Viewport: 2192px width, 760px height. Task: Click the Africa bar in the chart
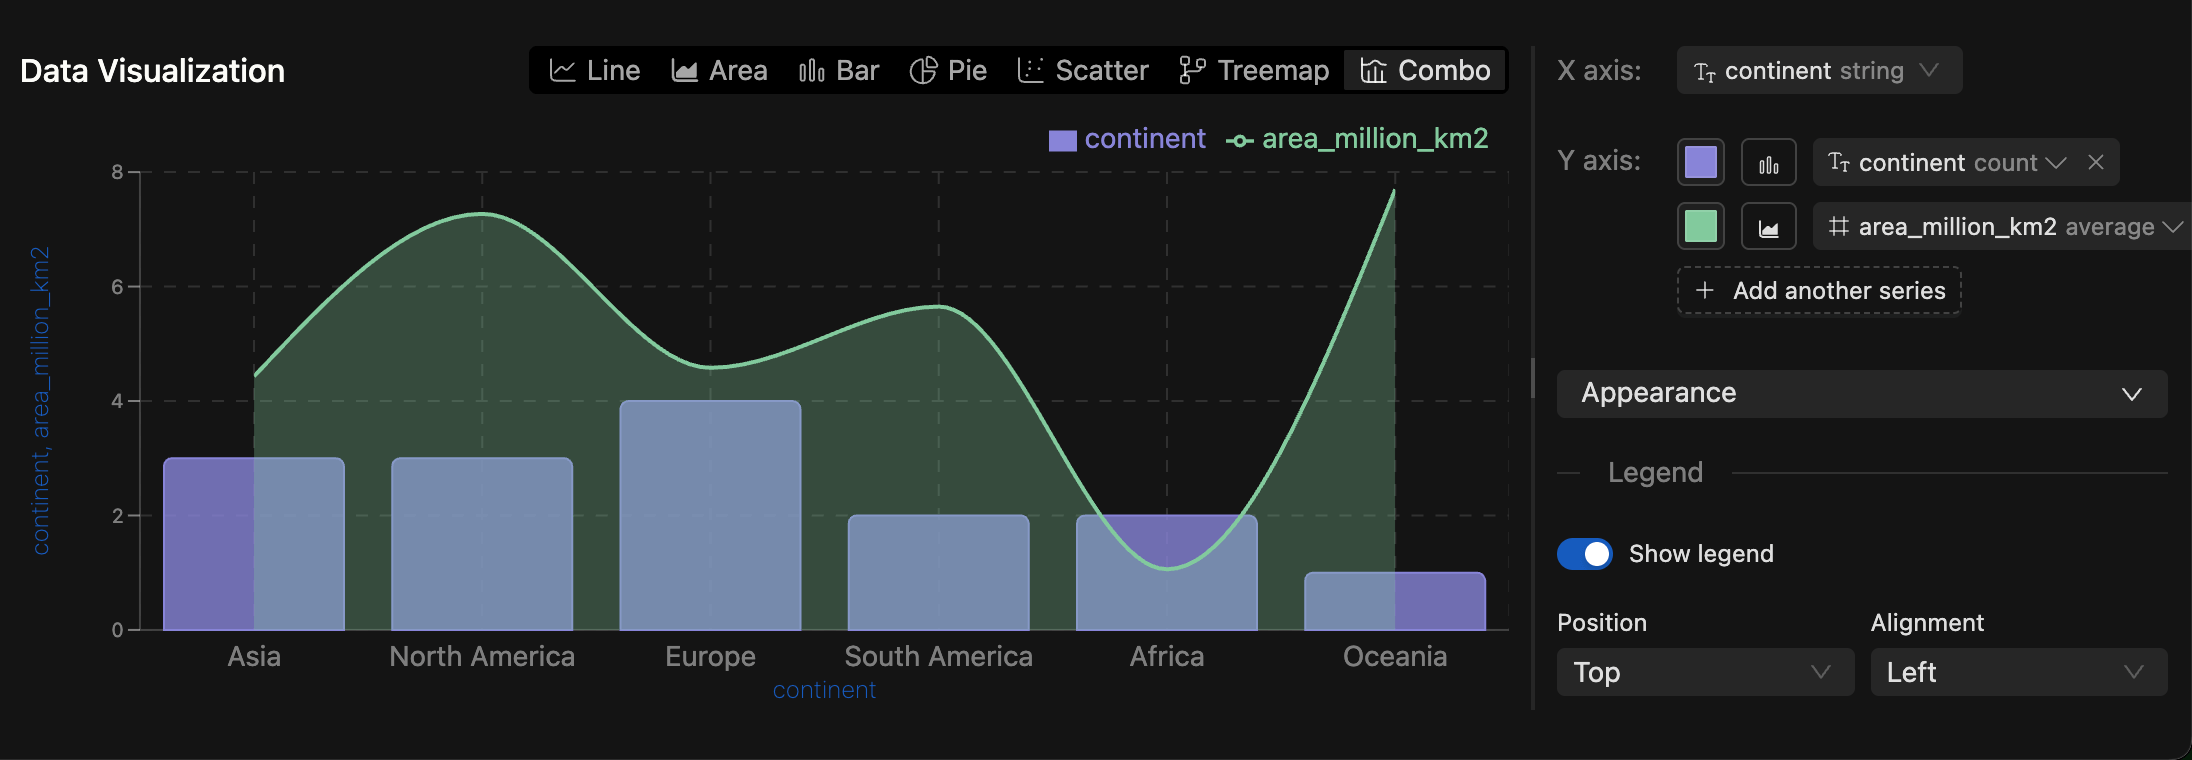(x=1167, y=572)
